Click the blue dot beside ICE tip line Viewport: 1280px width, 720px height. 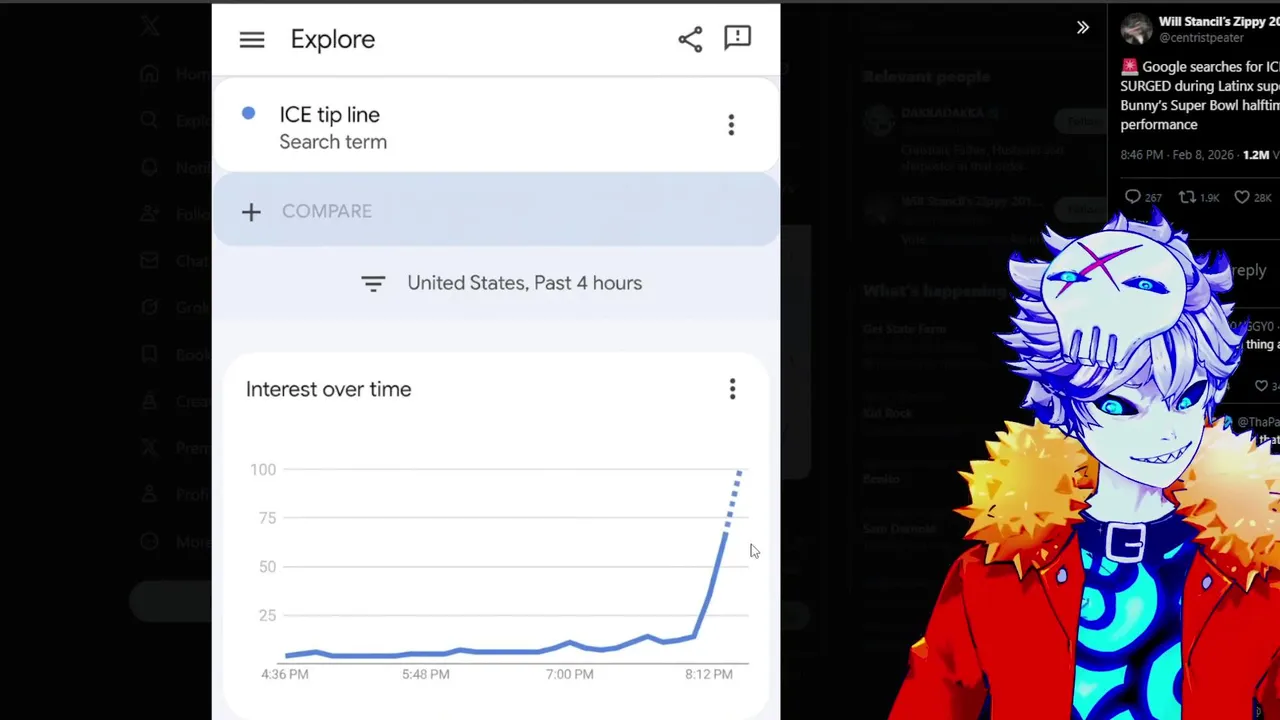pos(248,114)
